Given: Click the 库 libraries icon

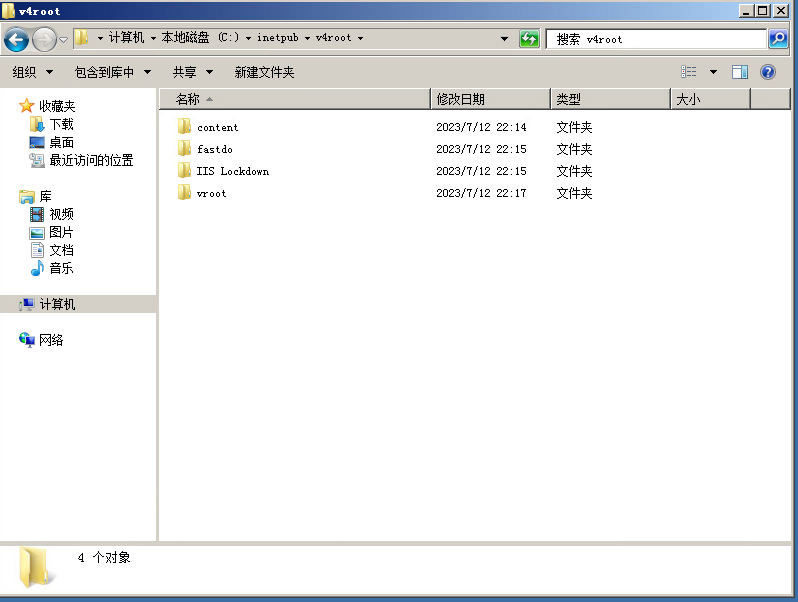Looking at the screenshot, I should click(26, 196).
